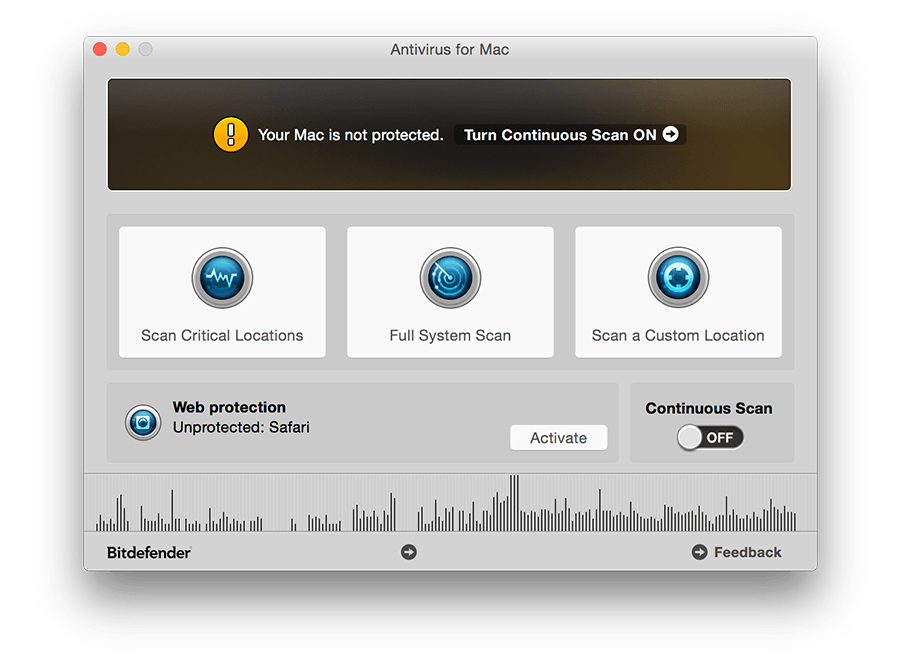Viewport: 900px width, 662px height.
Task: Click the arrow icon after Turn Continuous Scan ON
Action: tap(670, 134)
